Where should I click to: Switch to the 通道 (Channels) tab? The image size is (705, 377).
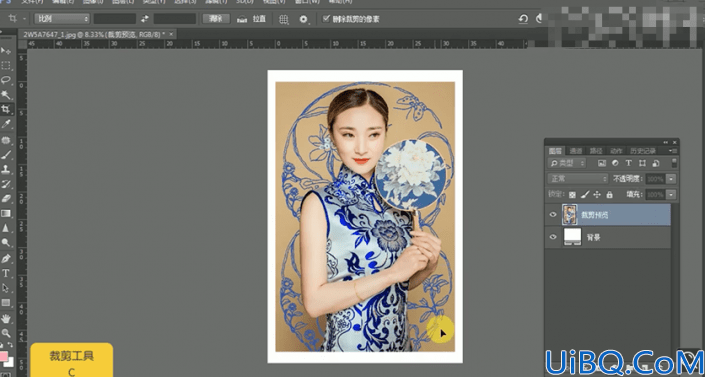(576, 151)
